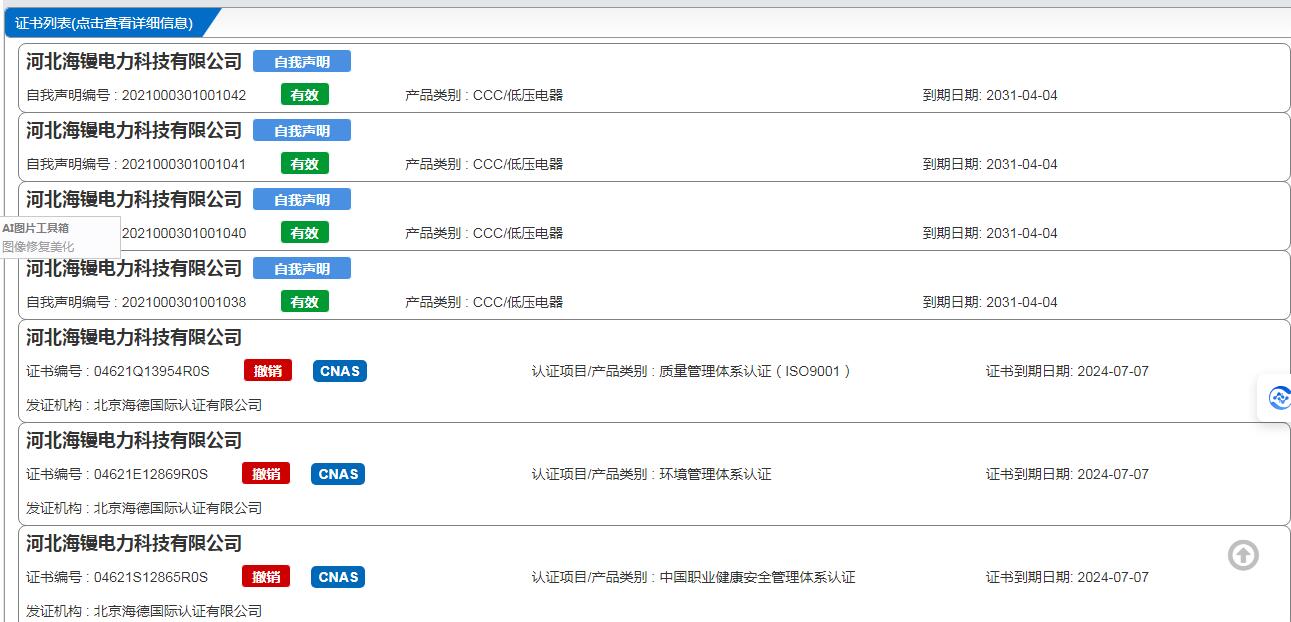This screenshot has width=1291, height=622.
Task: Click 证书到期日期 2024-07-07 in 环境管理 entry
Action: click(1067, 475)
